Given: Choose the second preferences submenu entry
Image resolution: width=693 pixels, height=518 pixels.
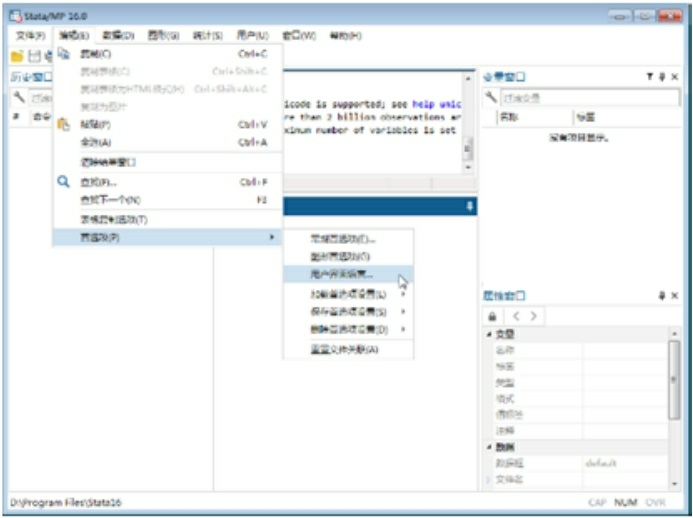Looking at the screenshot, I should coord(348,256).
